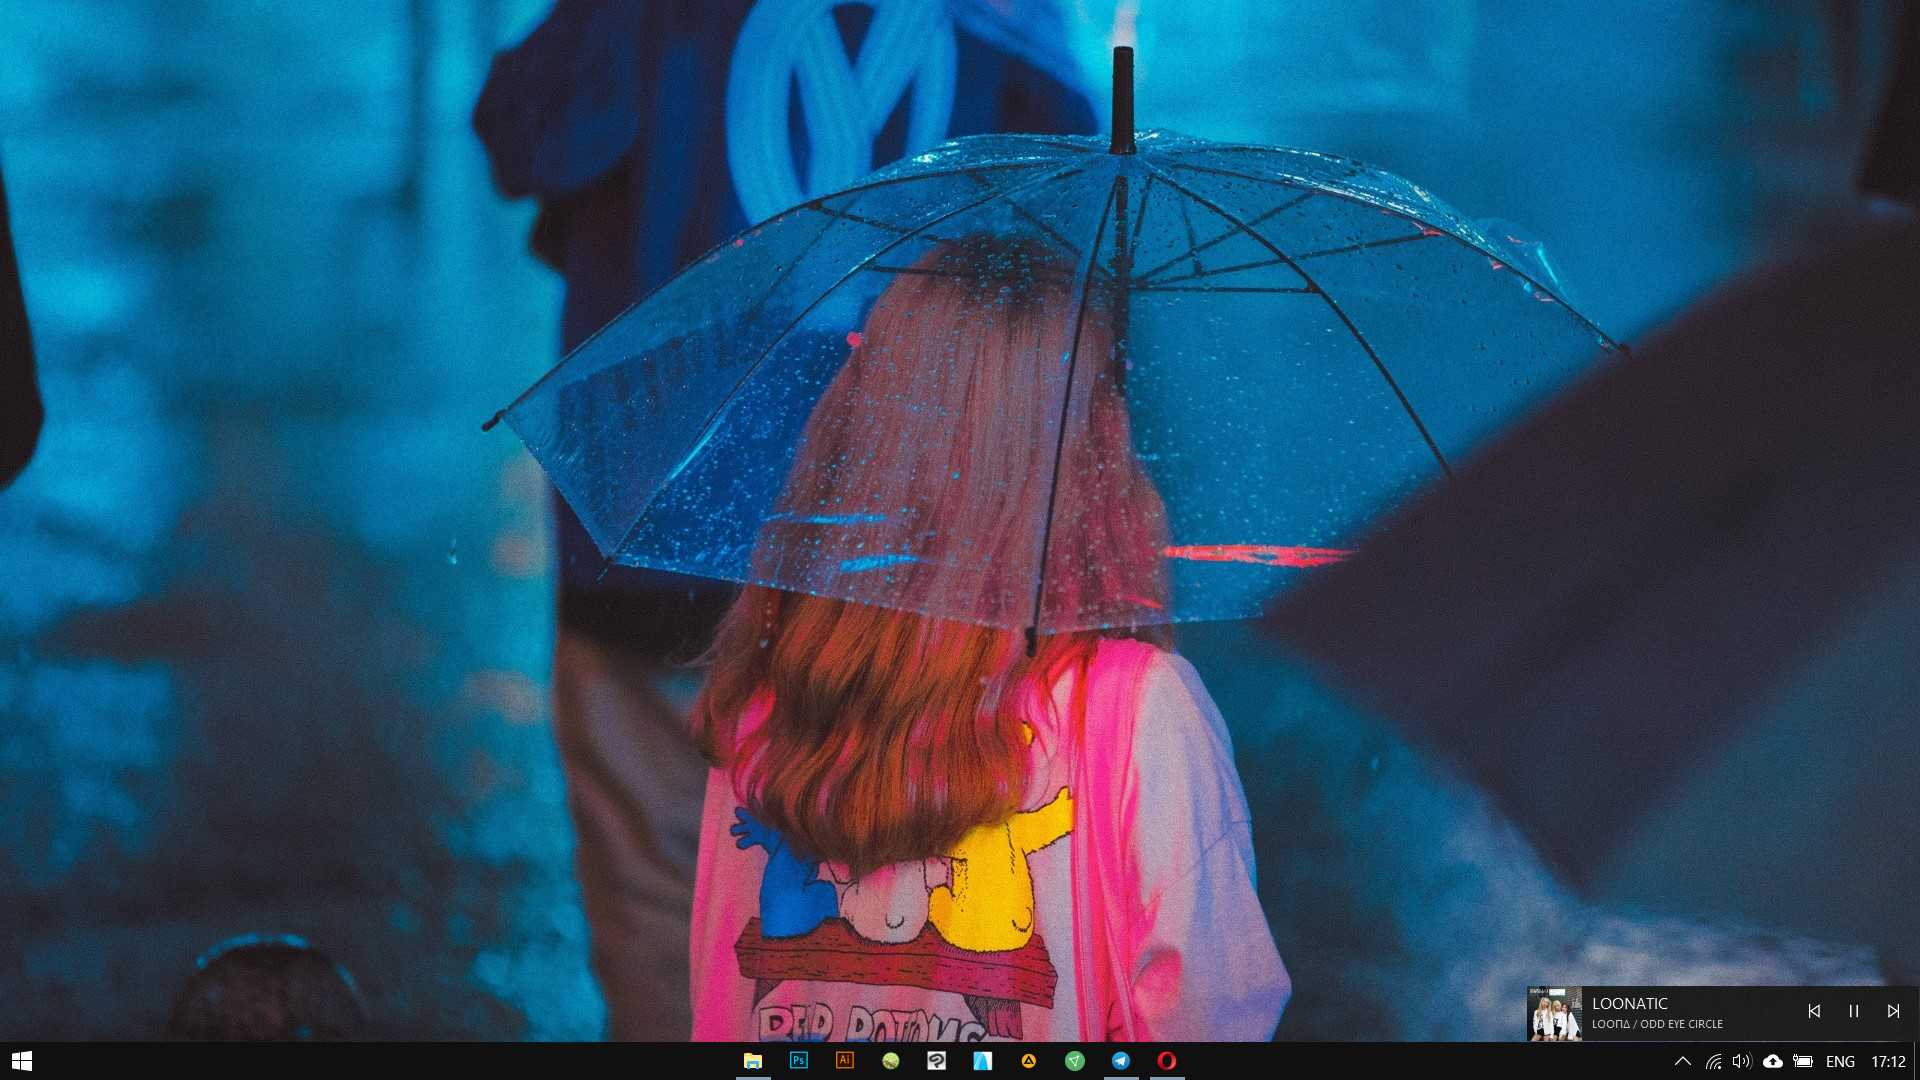Launch Adobe Photoshop from the taskbar
The width and height of the screenshot is (1920, 1080).
point(799,1061)
